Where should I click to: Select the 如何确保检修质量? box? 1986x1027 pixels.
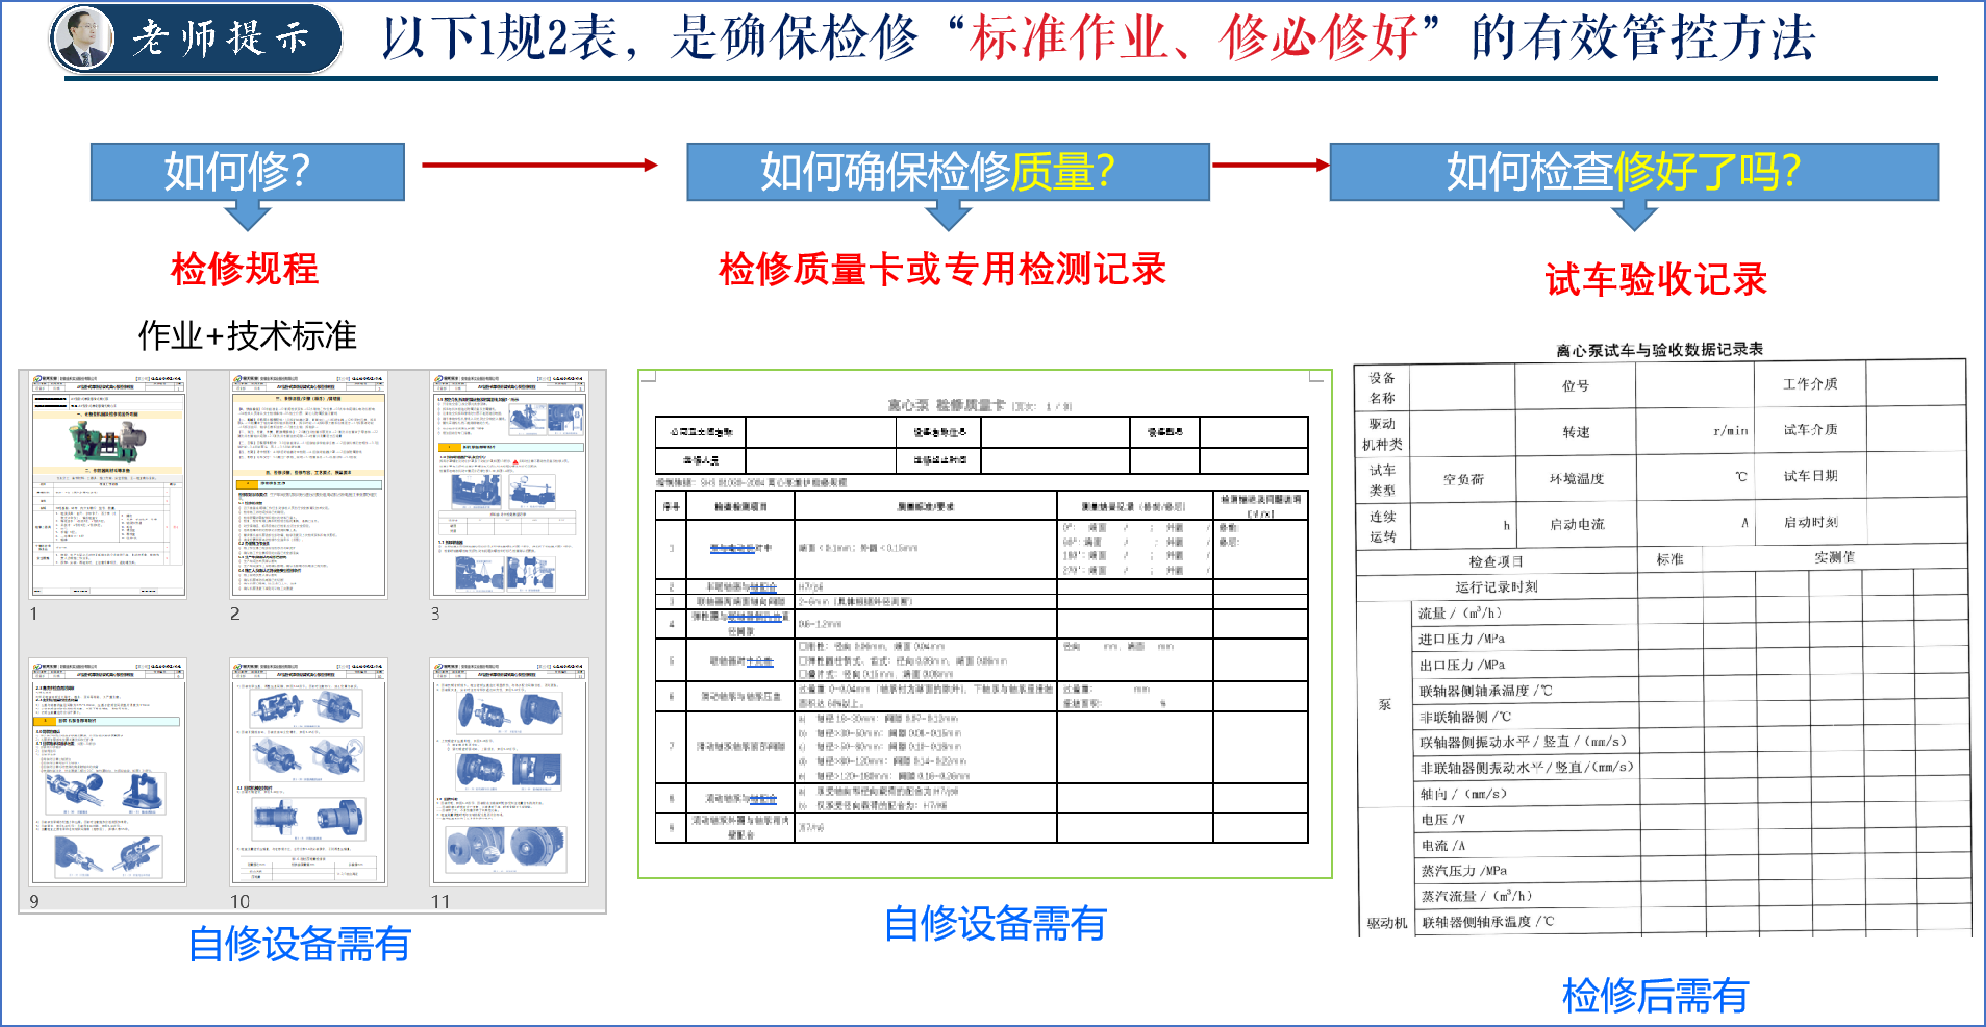pyautogui.click(x=948, y=172)
